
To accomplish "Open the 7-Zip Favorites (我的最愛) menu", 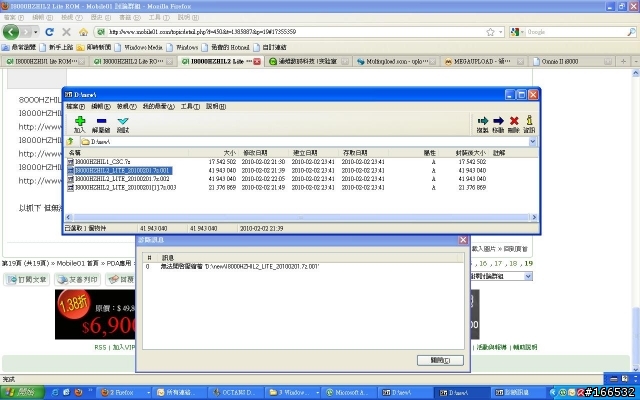I will tap(158, 107).
